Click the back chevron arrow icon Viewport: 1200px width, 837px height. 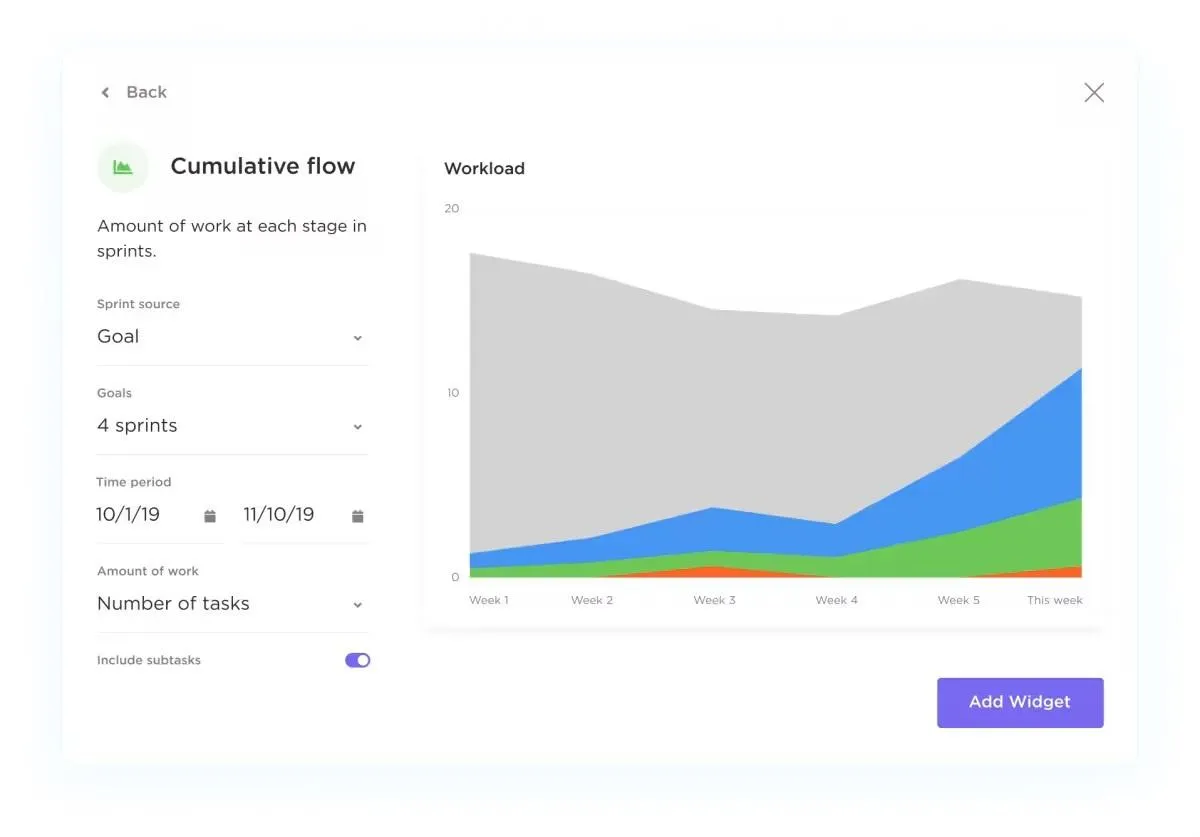pyautogui.click(x=105, y=92)
